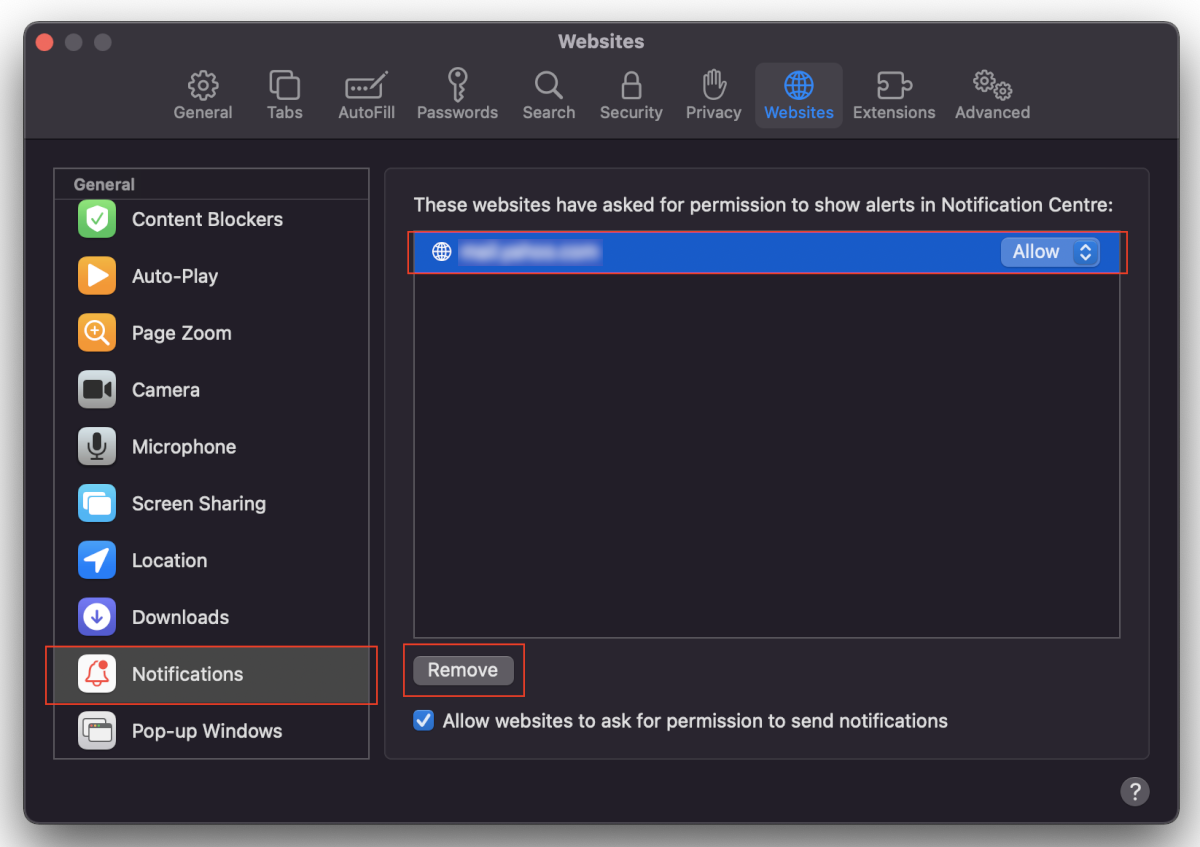Select Content Blockers in sidebar
Image resolution: width=1200 pixels, height=847 pixels.
207,219
